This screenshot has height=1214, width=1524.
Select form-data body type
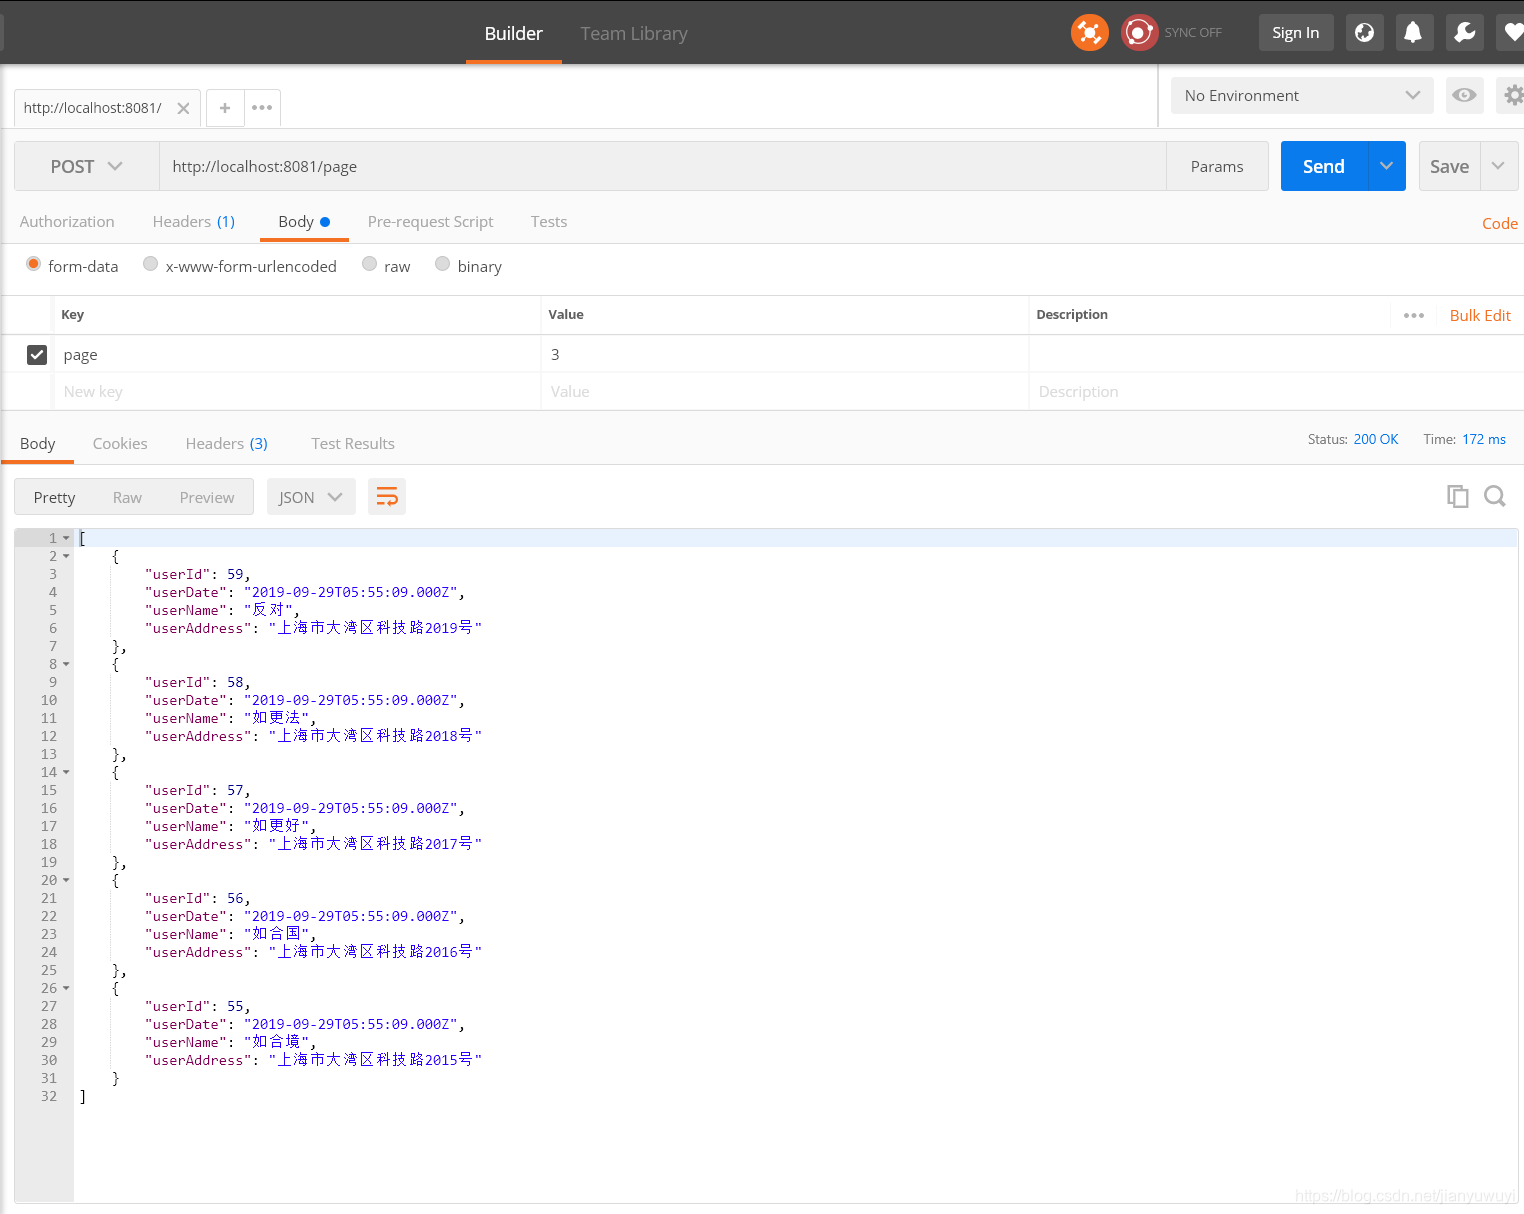[x=34, y=265]
